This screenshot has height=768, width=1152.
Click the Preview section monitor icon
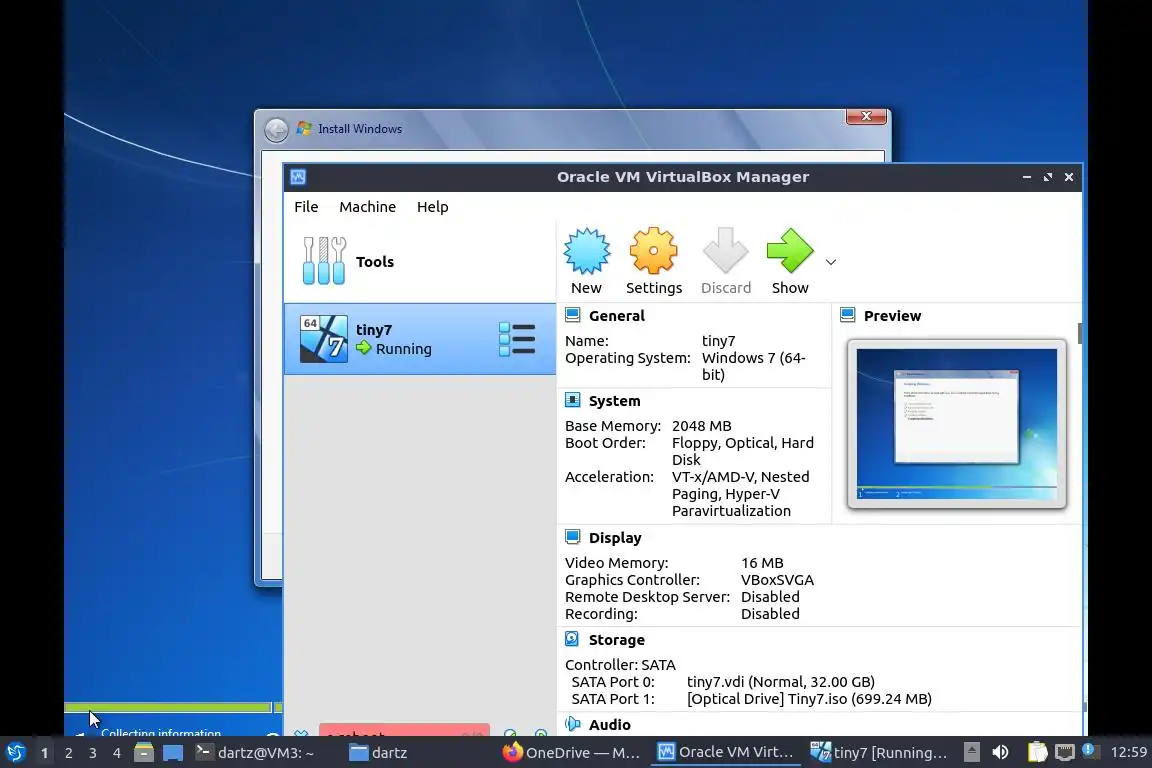click(847, 315)
